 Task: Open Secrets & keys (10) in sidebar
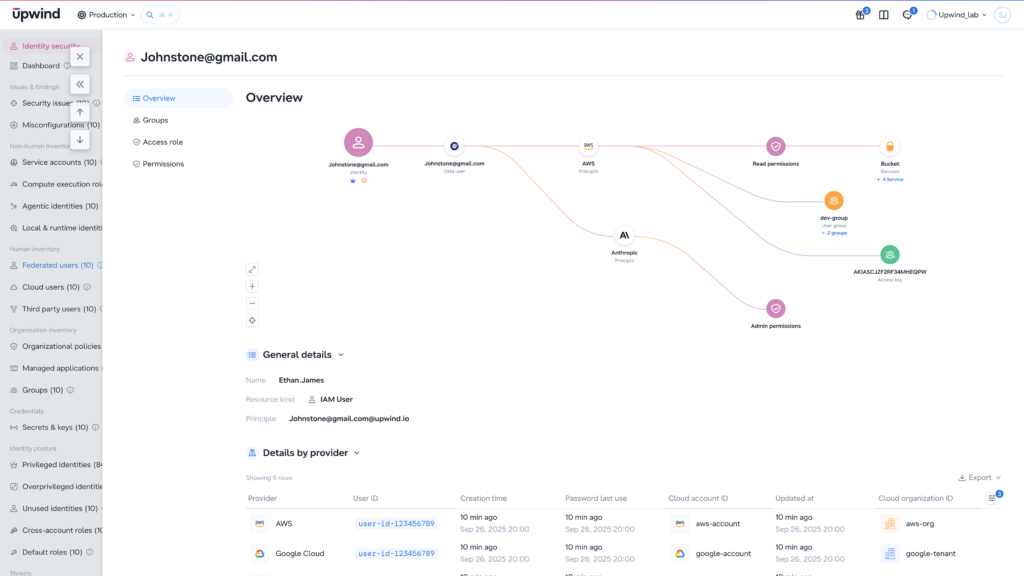(49, 427)
